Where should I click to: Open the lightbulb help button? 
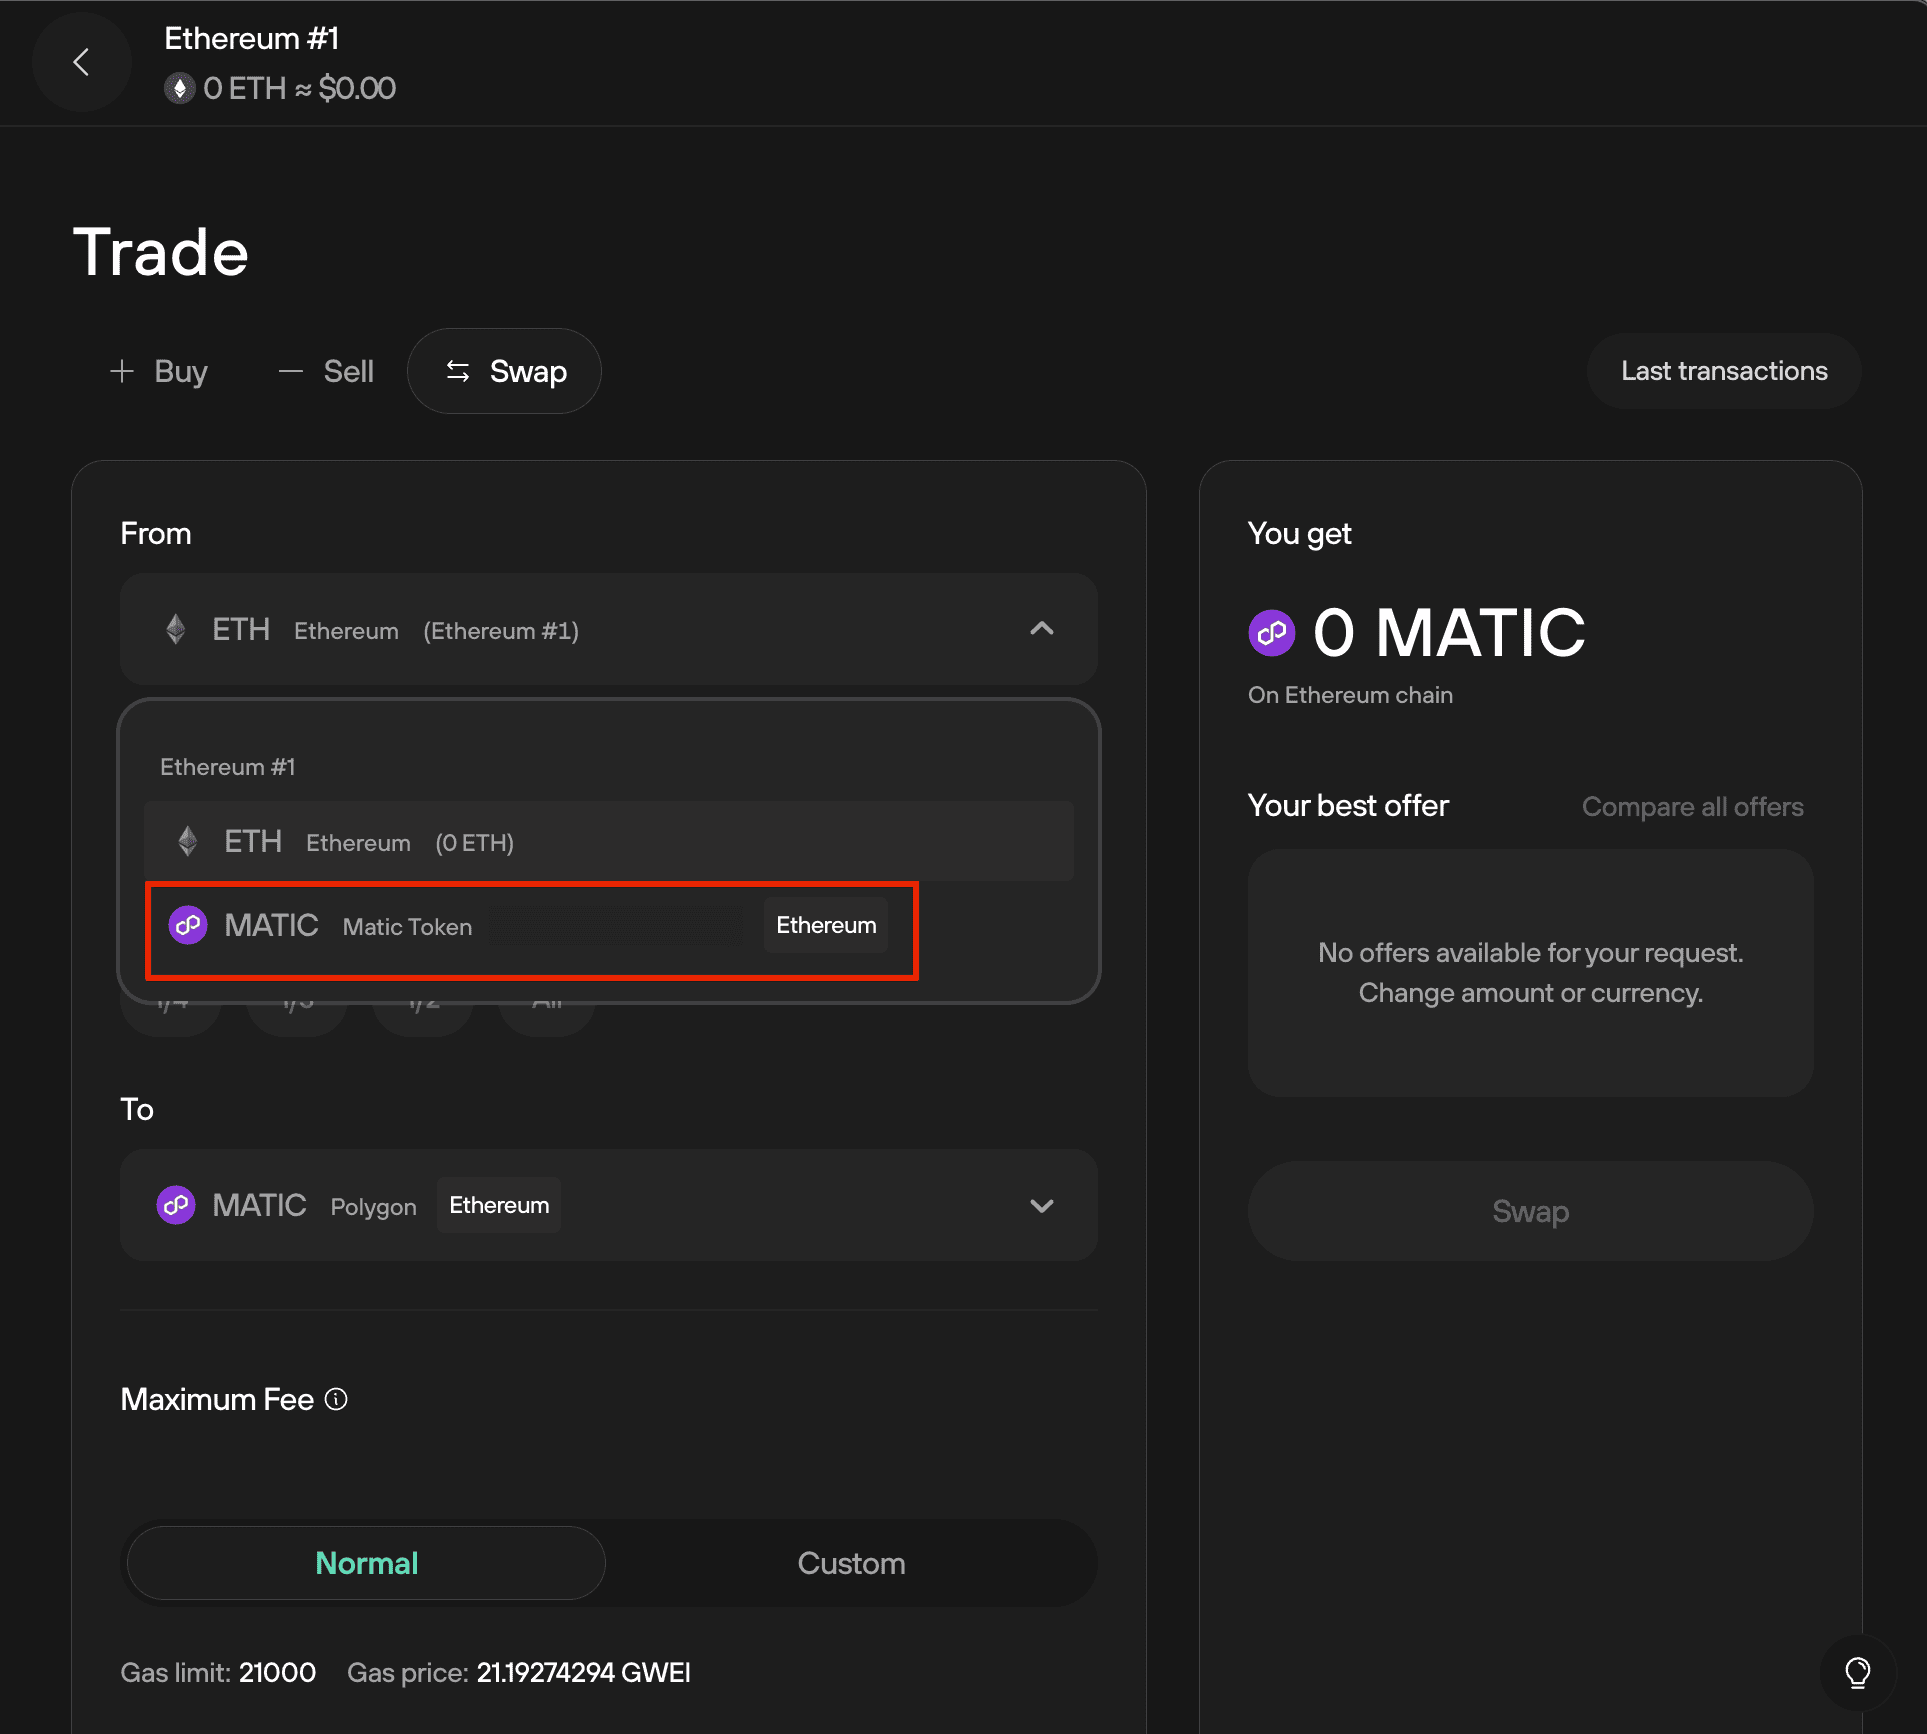tap(1857, 1672)
